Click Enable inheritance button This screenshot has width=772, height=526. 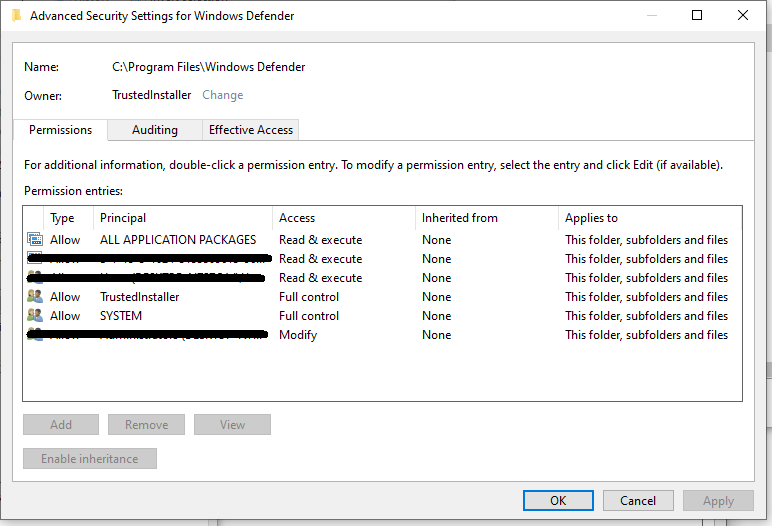point(90,459)
